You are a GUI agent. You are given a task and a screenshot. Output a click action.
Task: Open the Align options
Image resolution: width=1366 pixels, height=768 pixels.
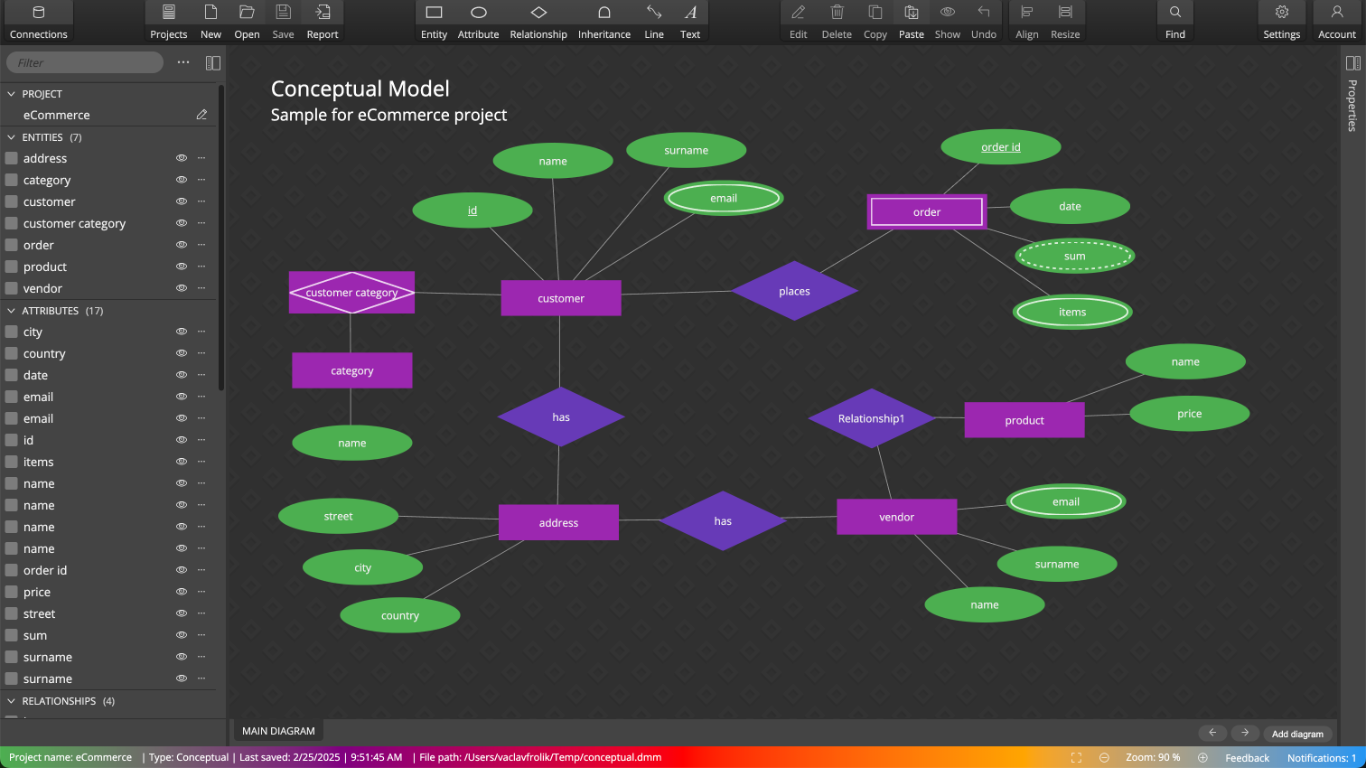click(1027, 21)
